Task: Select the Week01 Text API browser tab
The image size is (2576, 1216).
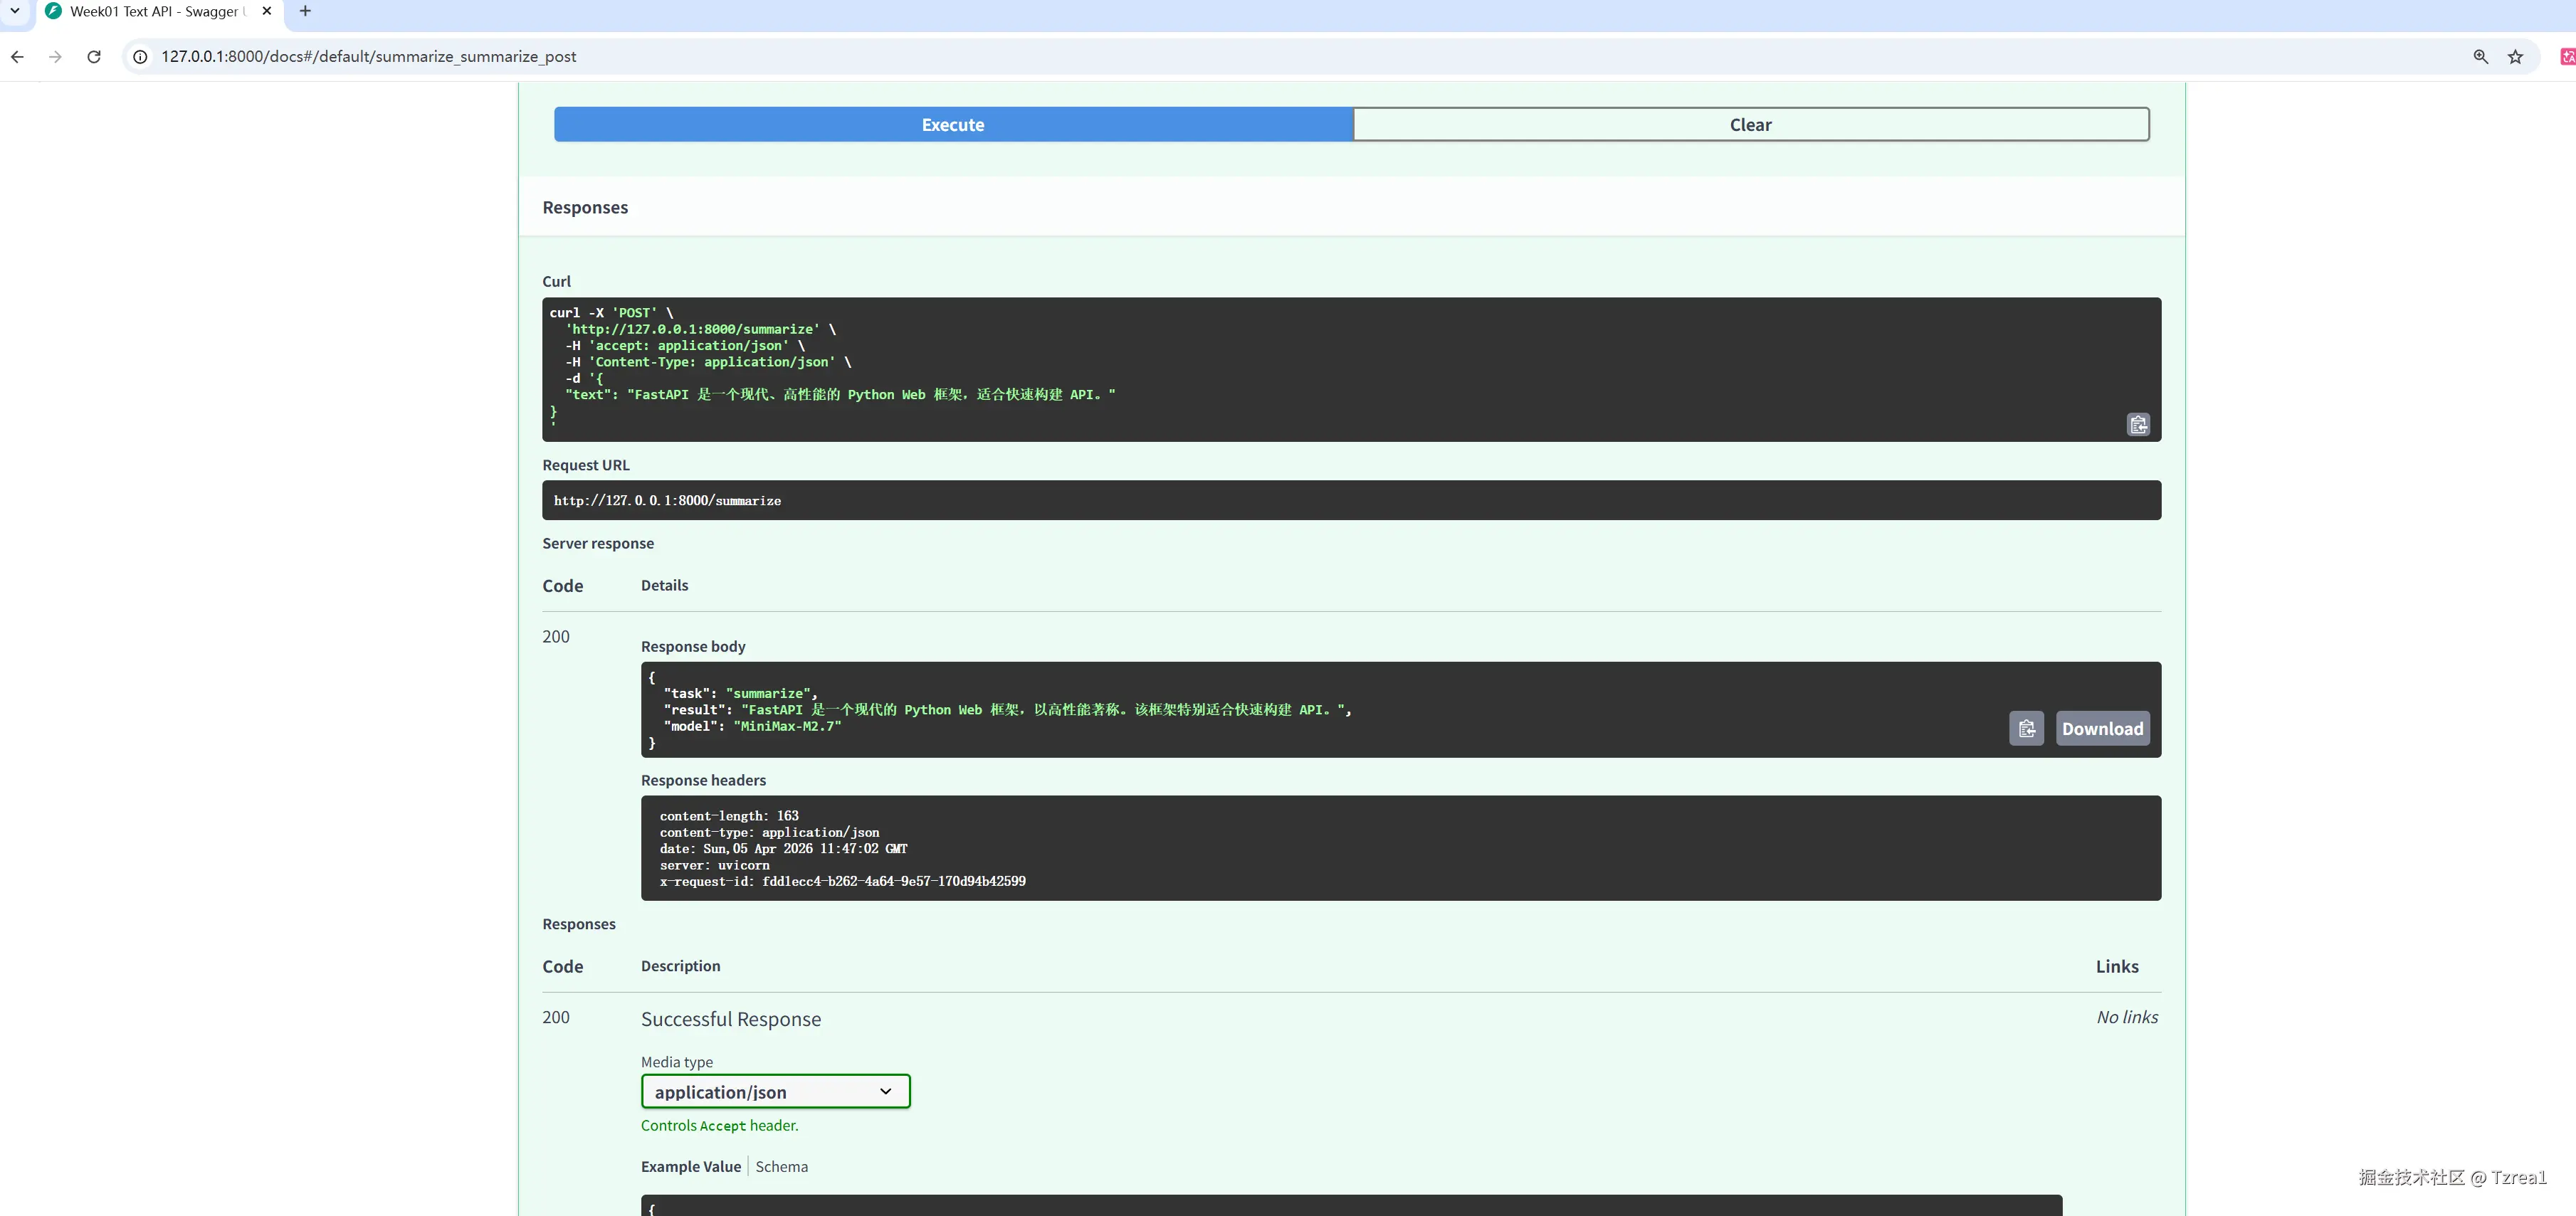Action: coord(150,11)
